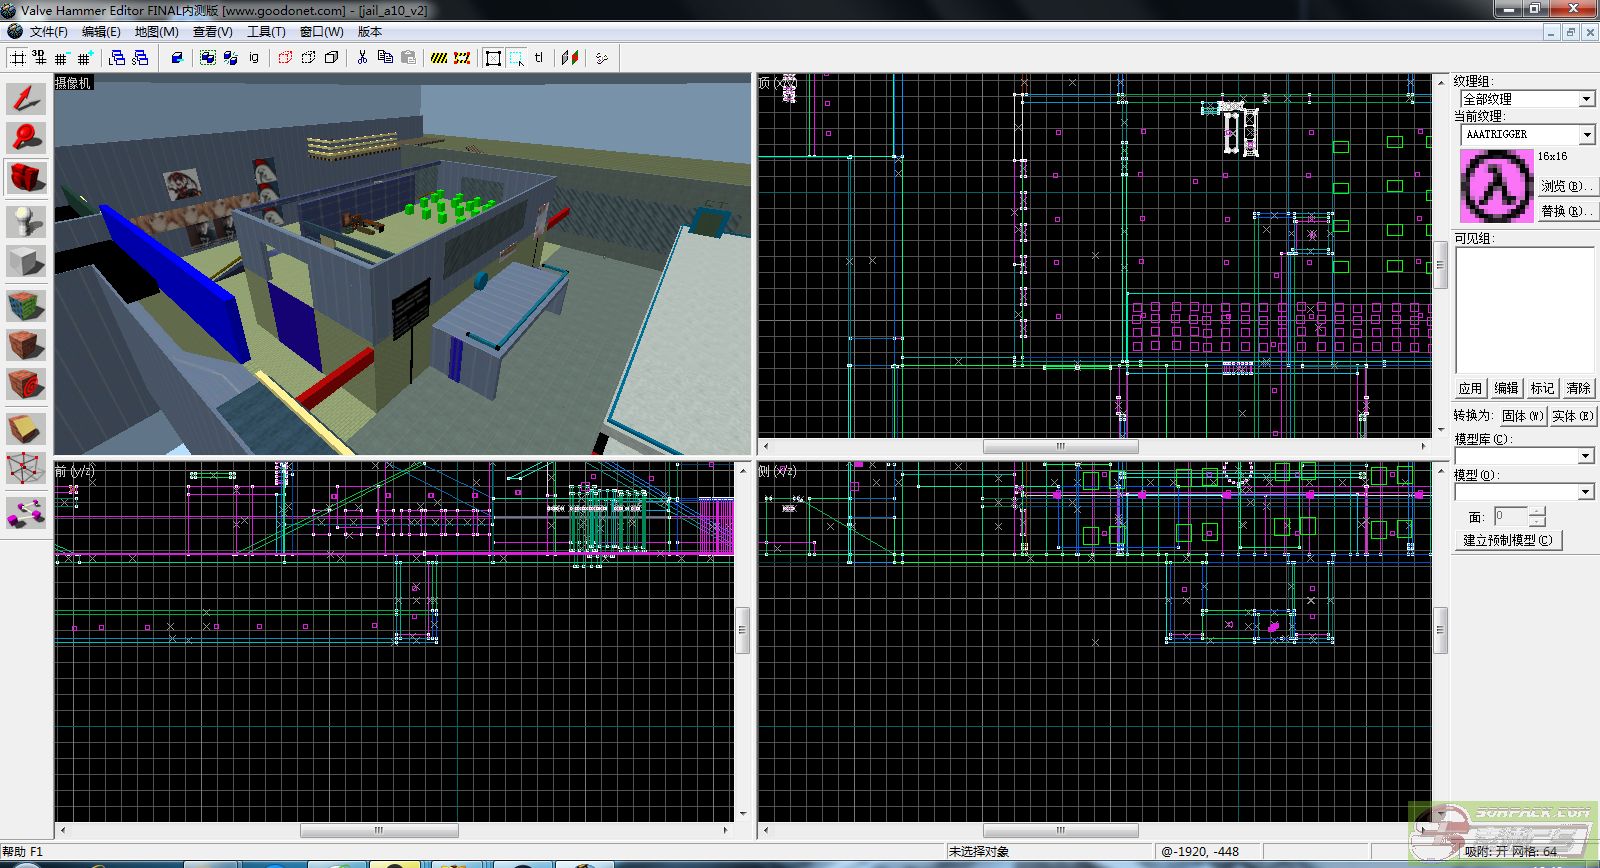The height and width of the screenshot is (868, 1600).
Task: Open the AAATRIGGER current texture dropdown
Action: (1586, 134)
